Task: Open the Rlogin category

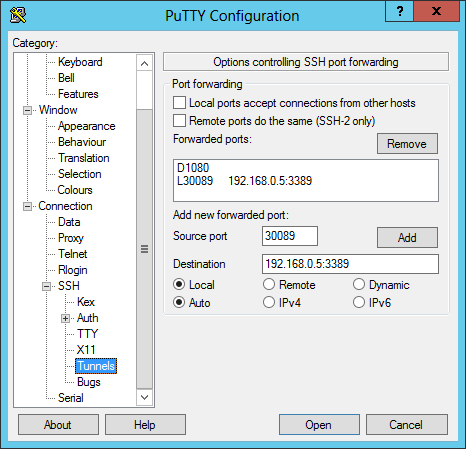Action: (x=73, y=270)
